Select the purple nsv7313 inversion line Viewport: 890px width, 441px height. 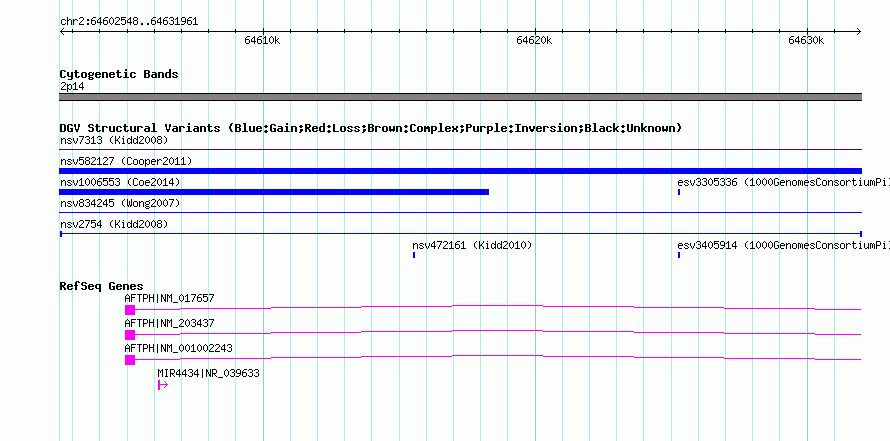pyautogui.click(x=460, y=149)
